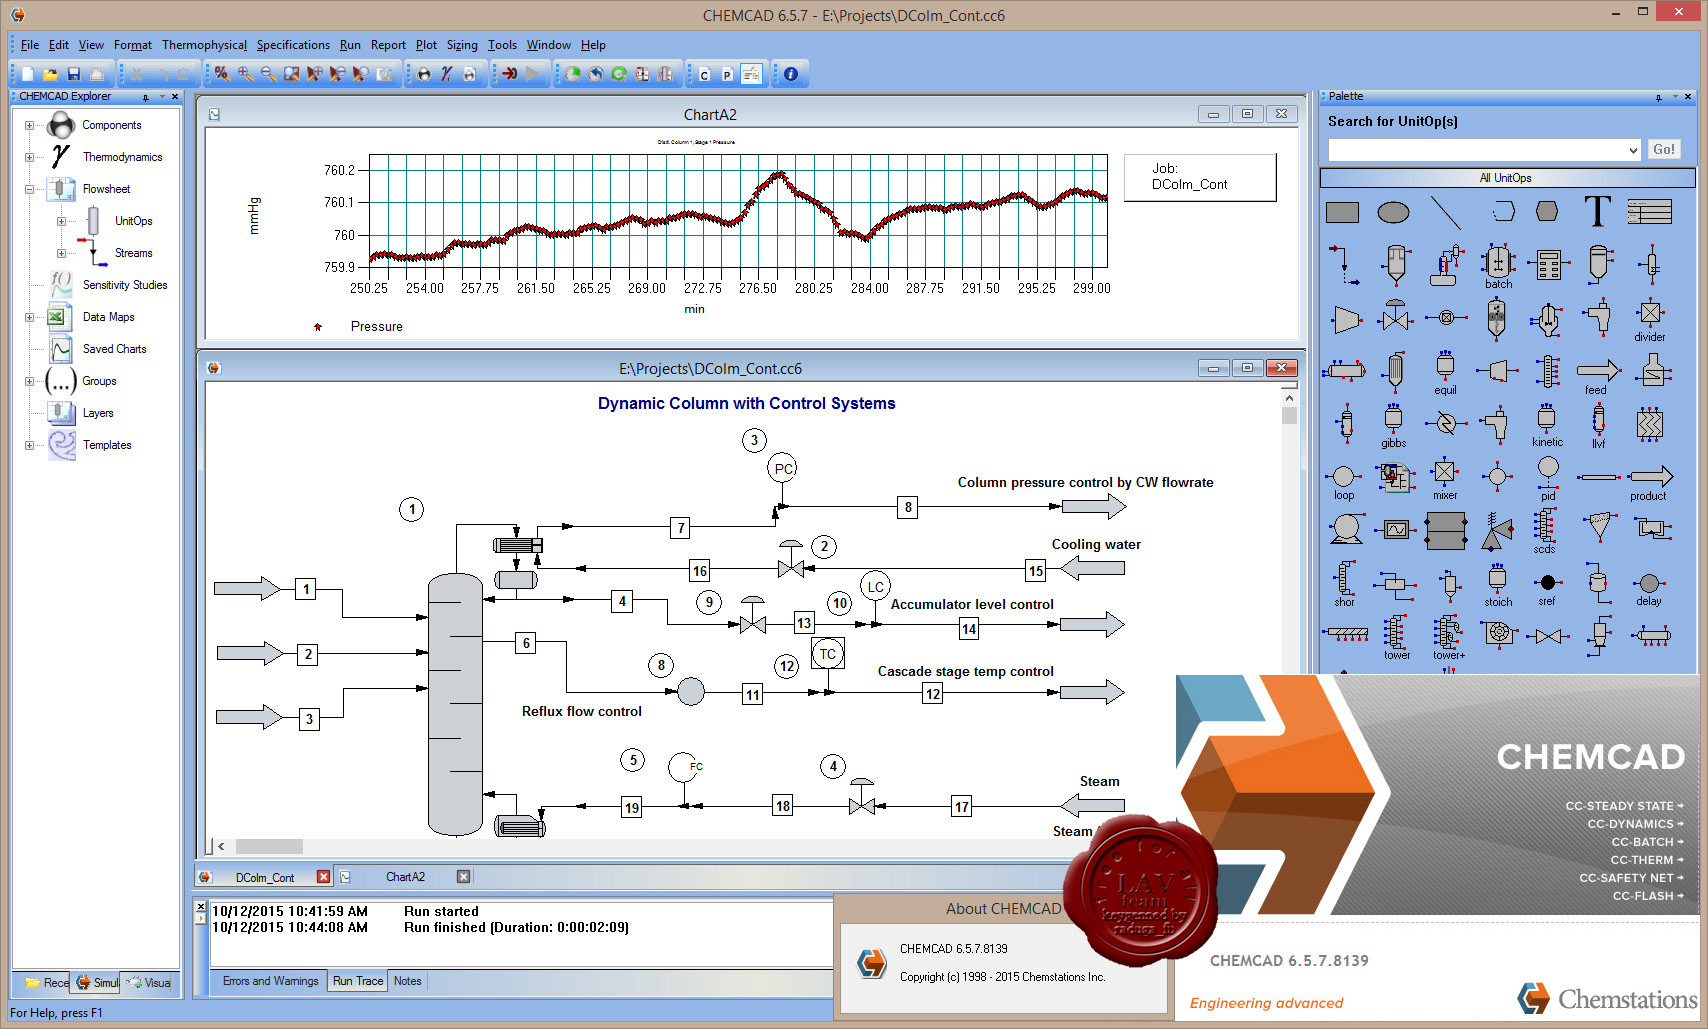Select the divider UnitOp in the palette
Image resolution: width=1708 pixels, height=1029 pixels.
tap(1650, 320)
